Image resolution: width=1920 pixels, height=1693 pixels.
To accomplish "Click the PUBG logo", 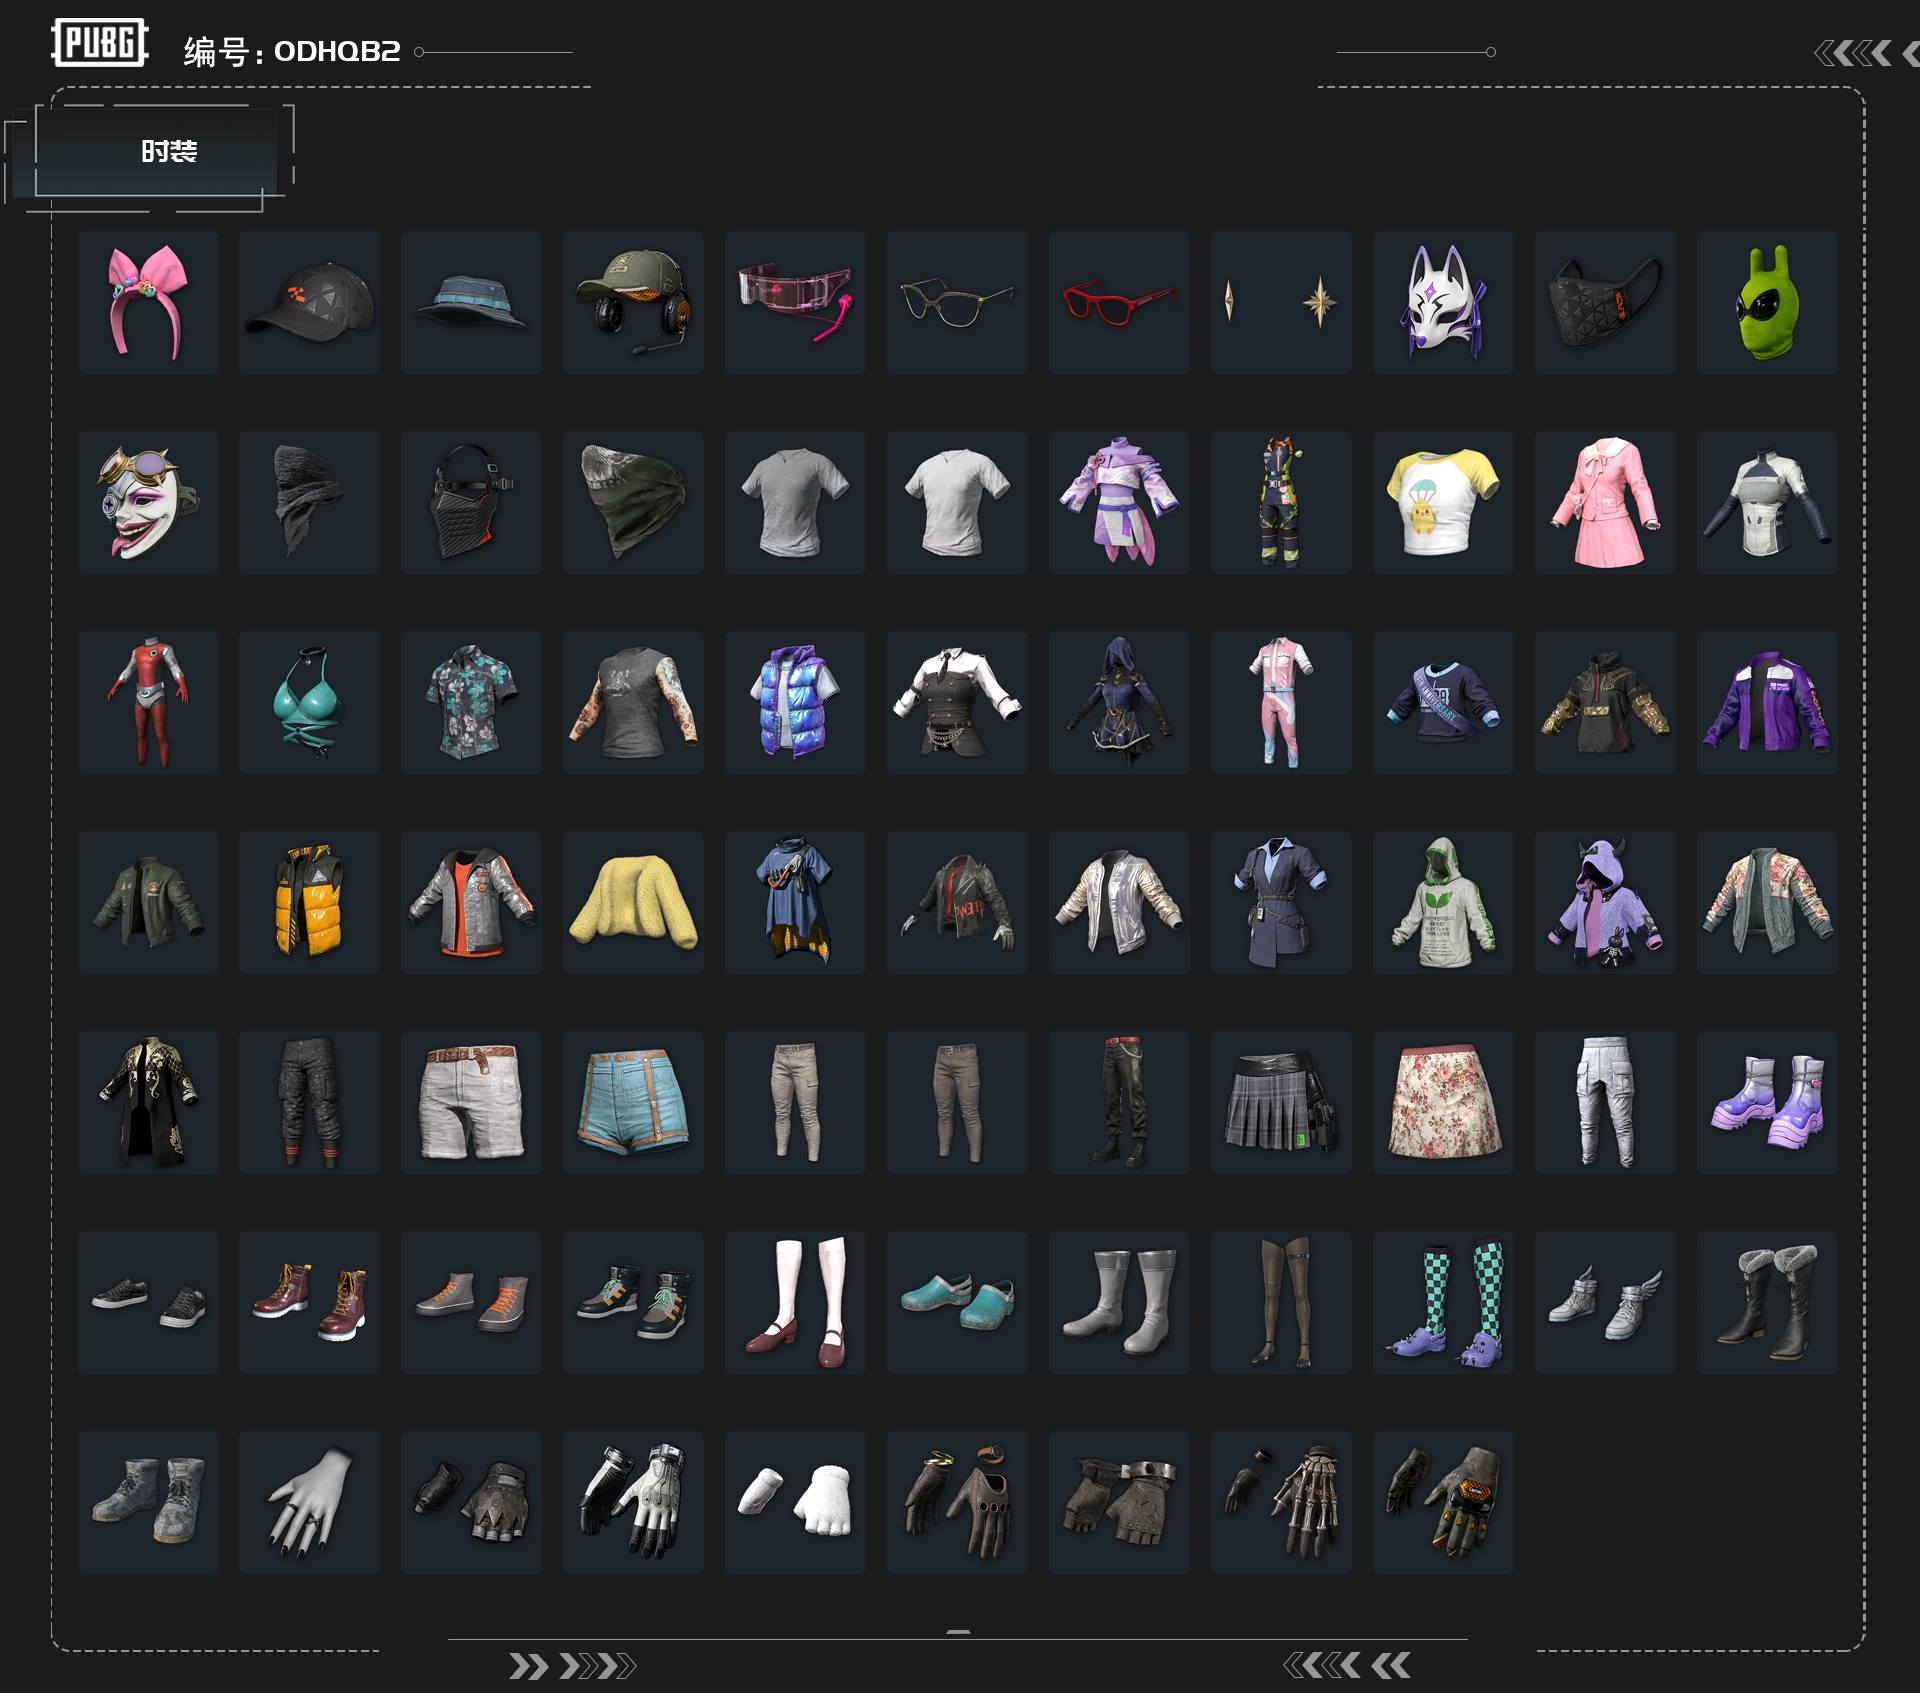I will pyautogui.click(x=100, y=43).
